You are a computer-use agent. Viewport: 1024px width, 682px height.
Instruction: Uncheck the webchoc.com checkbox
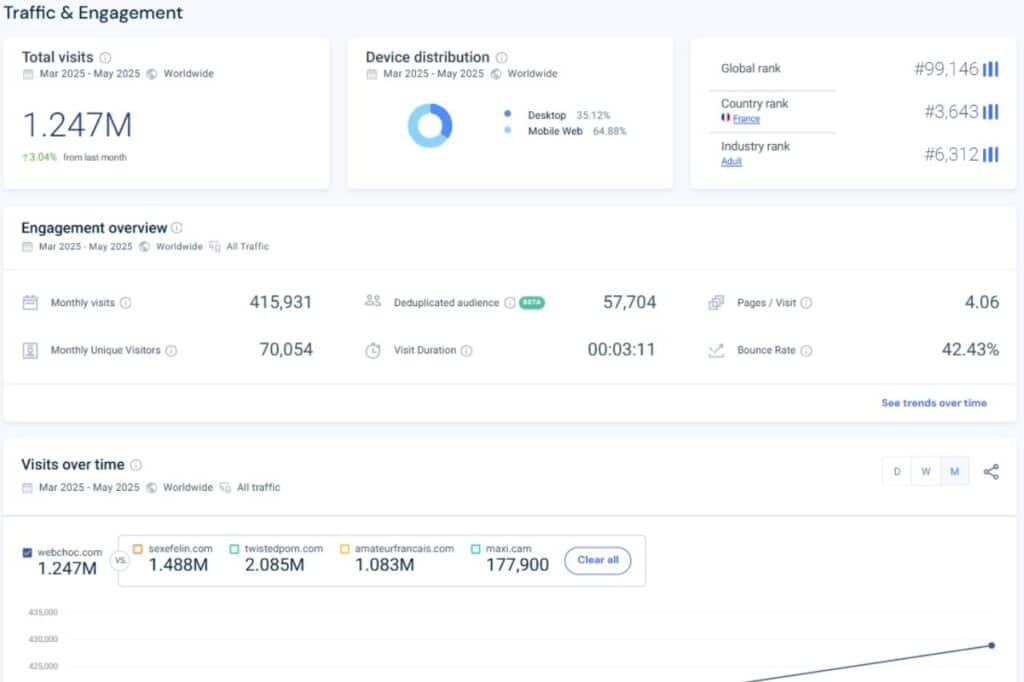pos(27,553)
